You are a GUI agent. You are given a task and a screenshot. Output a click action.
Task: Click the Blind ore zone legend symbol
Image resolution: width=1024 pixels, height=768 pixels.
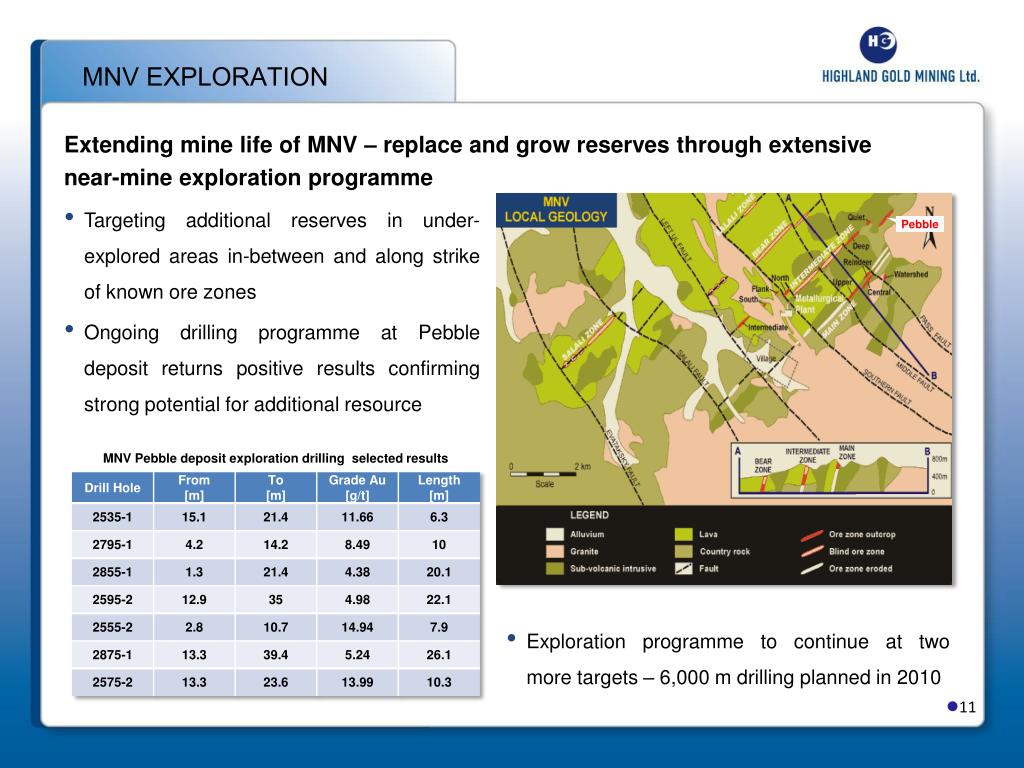[x=812, y=552]
